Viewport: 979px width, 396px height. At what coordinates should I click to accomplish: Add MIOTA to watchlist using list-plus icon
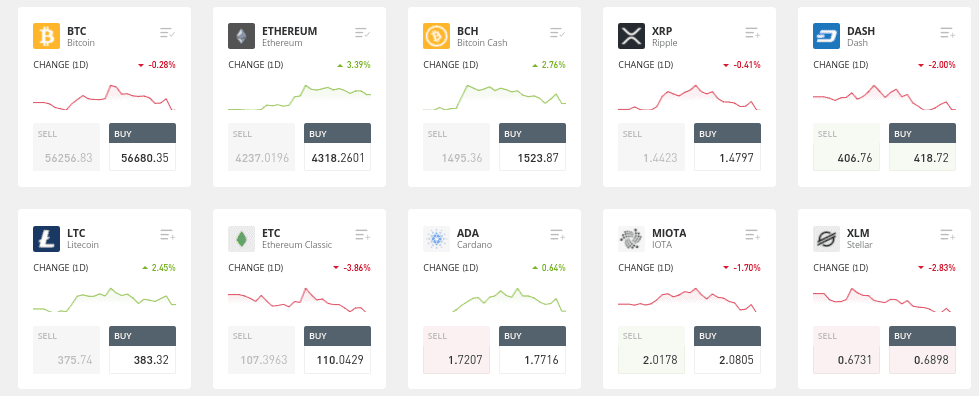point(752,235)
